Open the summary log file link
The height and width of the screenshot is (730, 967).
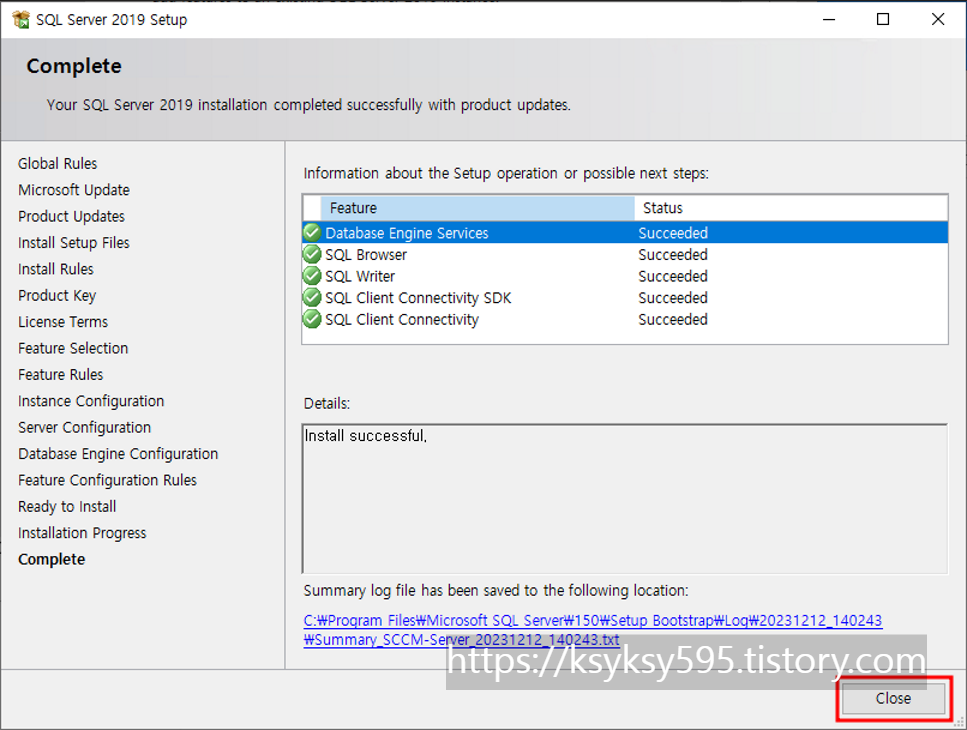tap(592, 630)
